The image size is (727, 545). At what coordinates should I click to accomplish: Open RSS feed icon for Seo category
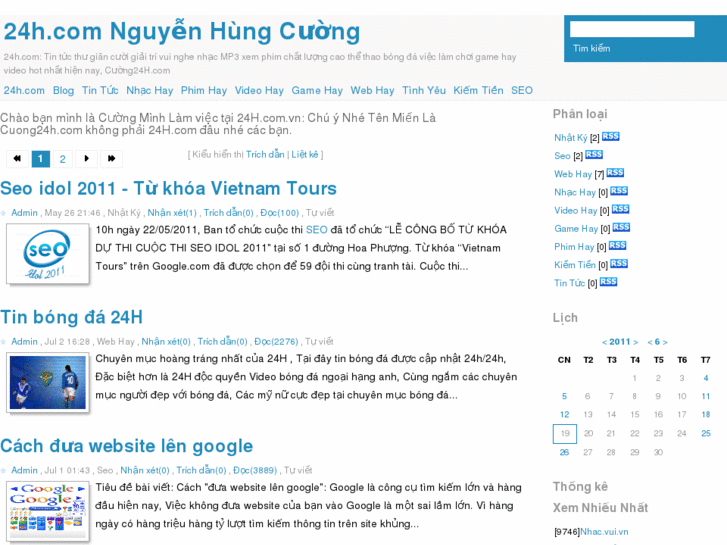tap(594, 154)
